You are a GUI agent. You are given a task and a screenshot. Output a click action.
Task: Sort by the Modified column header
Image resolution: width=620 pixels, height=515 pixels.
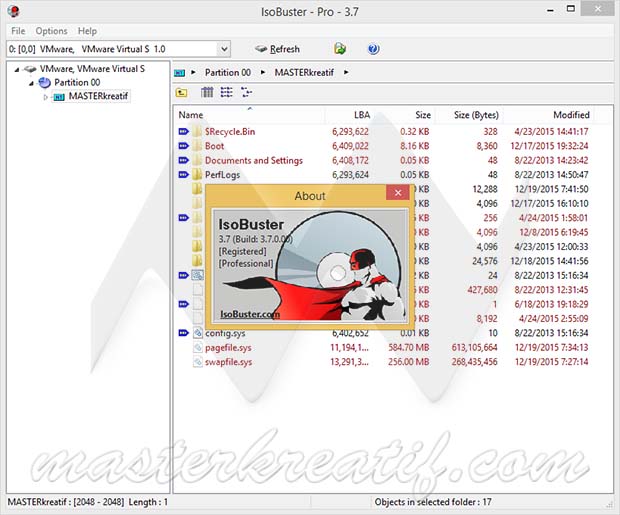(571, 115)
